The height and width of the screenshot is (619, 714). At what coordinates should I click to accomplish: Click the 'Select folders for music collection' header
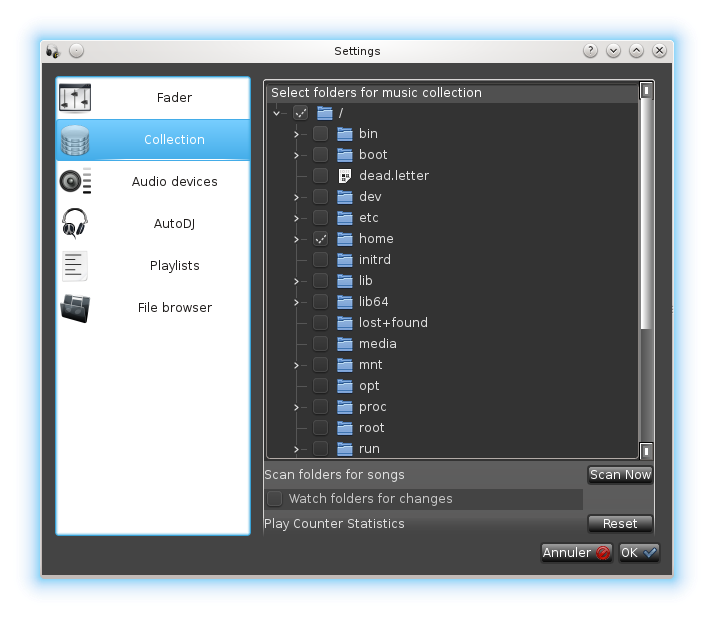(452, 92)
